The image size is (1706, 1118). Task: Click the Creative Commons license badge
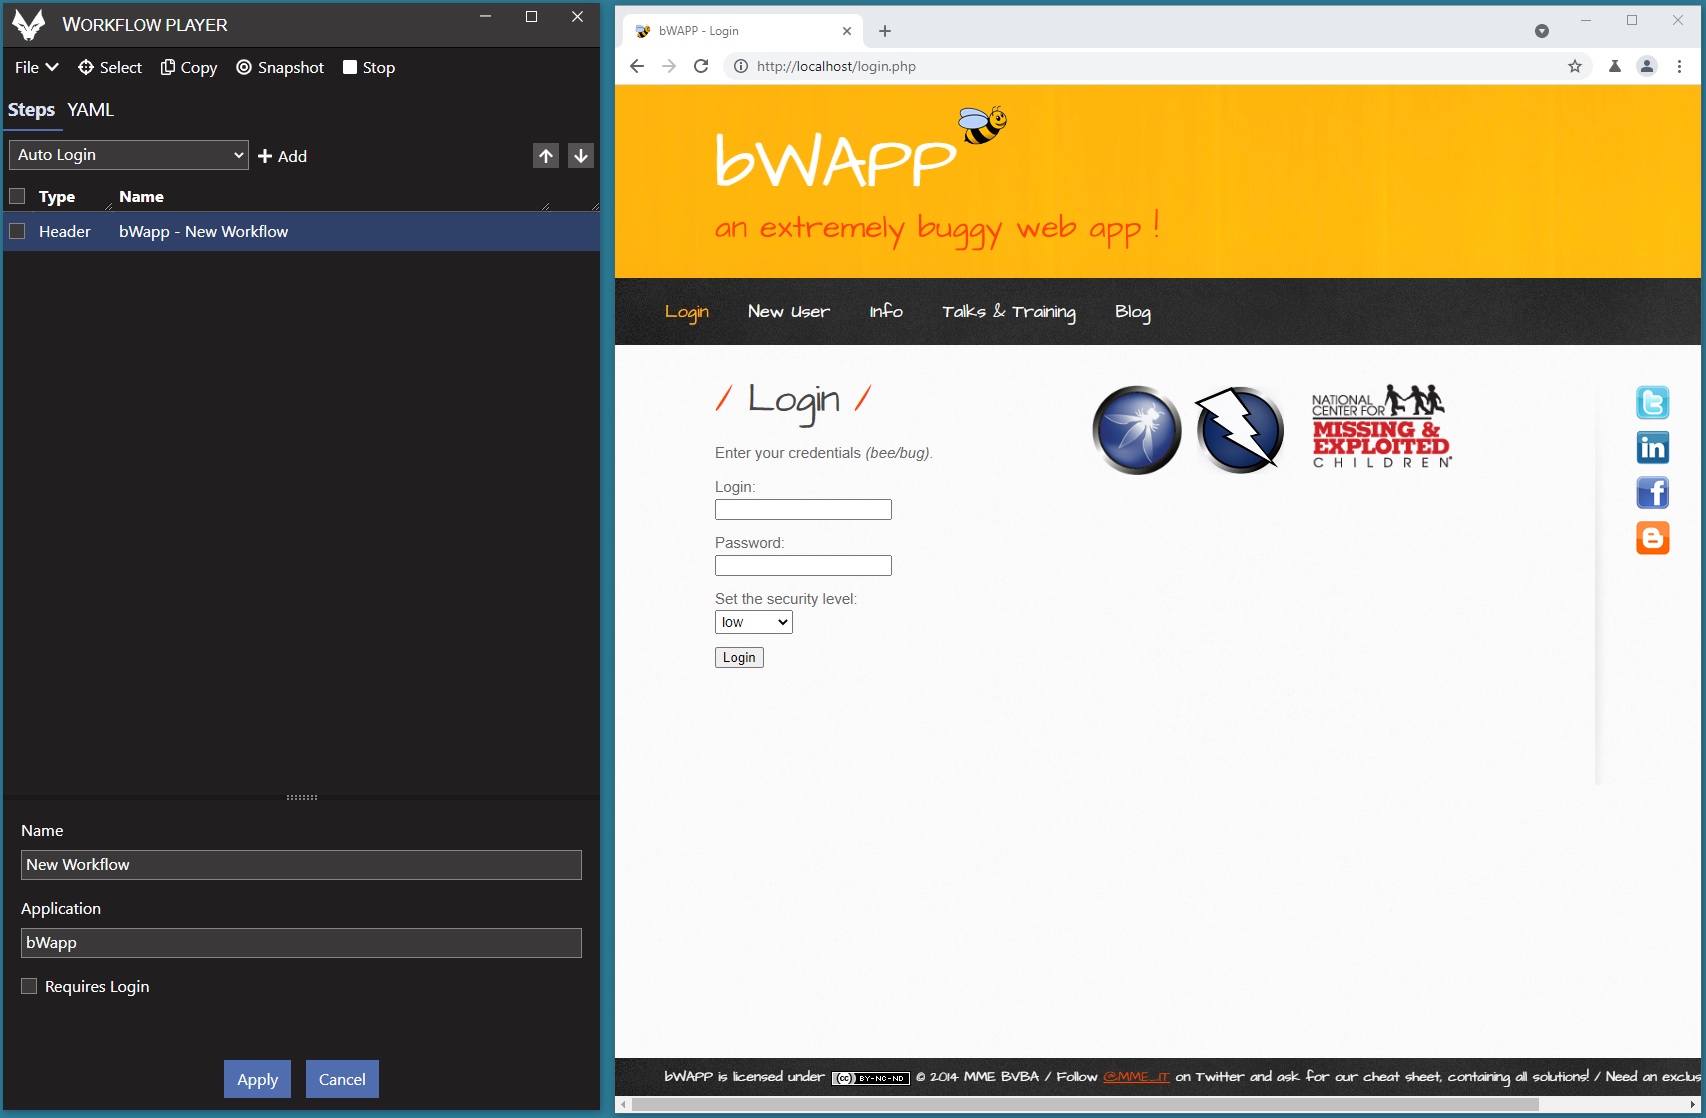[871, 1078]
